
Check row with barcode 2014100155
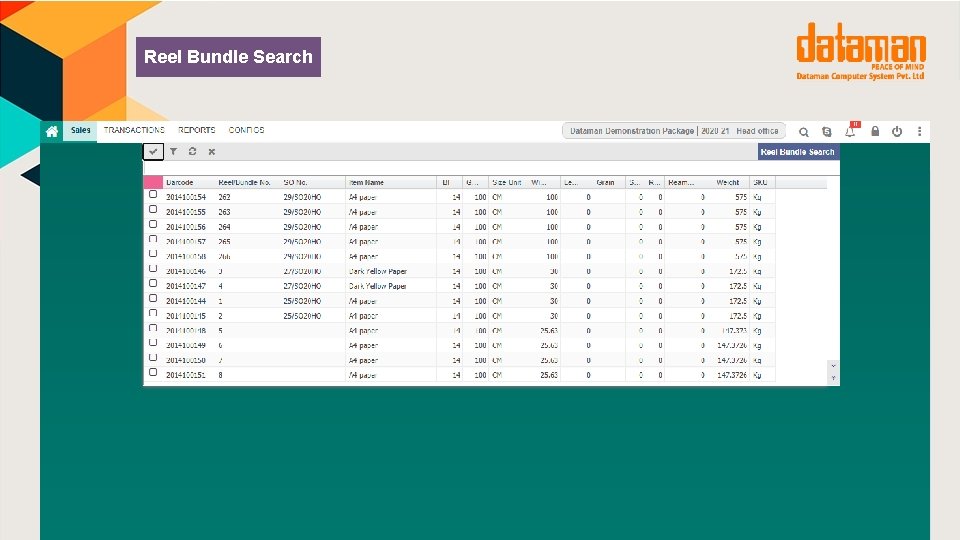click(x=153, y=209)
